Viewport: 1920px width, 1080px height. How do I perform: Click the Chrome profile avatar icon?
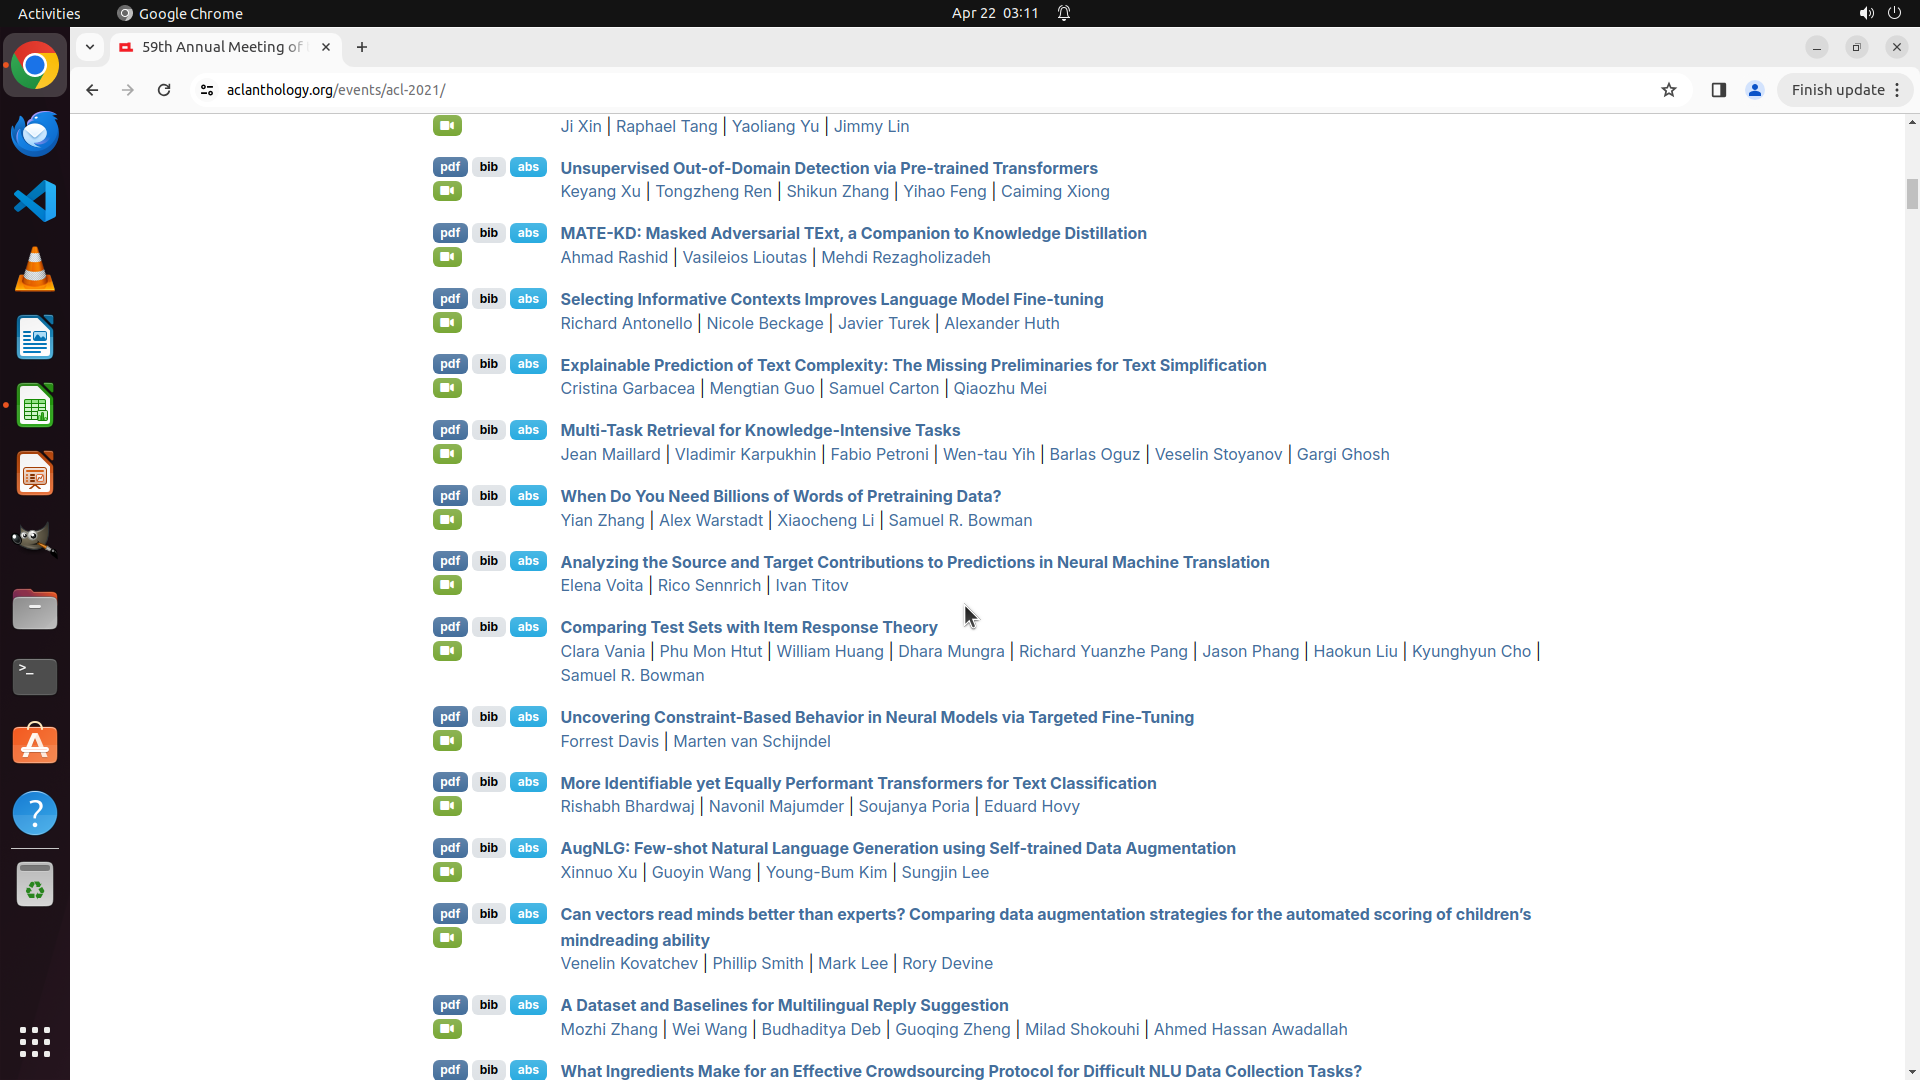click(x=1754, y=90)
